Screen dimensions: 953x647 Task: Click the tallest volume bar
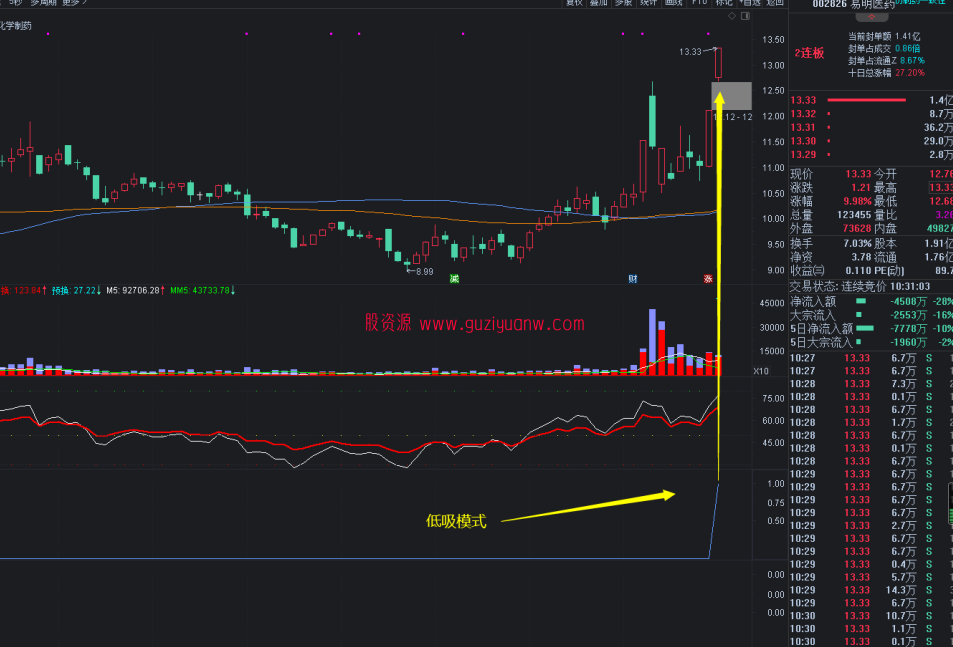coord(652,342)
